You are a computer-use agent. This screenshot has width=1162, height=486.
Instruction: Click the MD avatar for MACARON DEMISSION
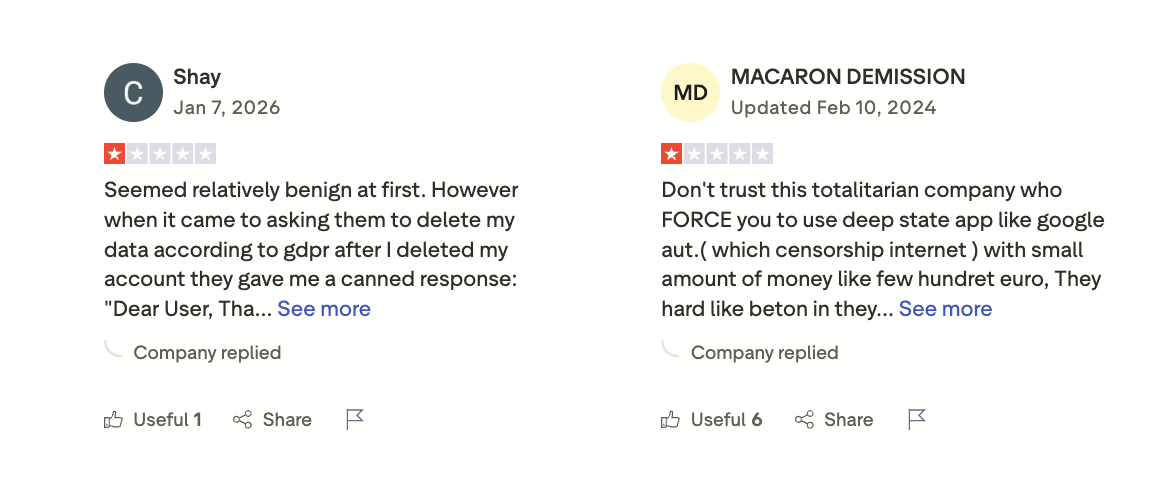[690, 92]
